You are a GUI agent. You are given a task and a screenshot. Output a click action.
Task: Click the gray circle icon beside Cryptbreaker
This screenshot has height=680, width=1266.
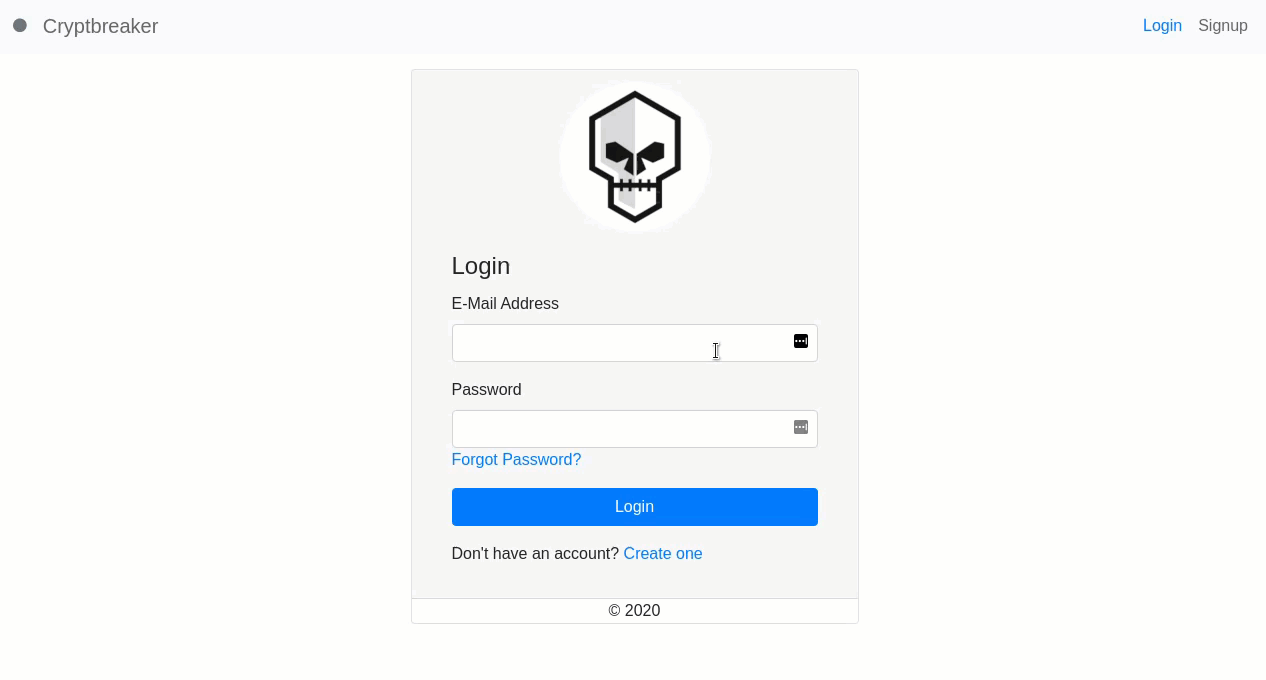pyautogui.click(x=20, y=26)
